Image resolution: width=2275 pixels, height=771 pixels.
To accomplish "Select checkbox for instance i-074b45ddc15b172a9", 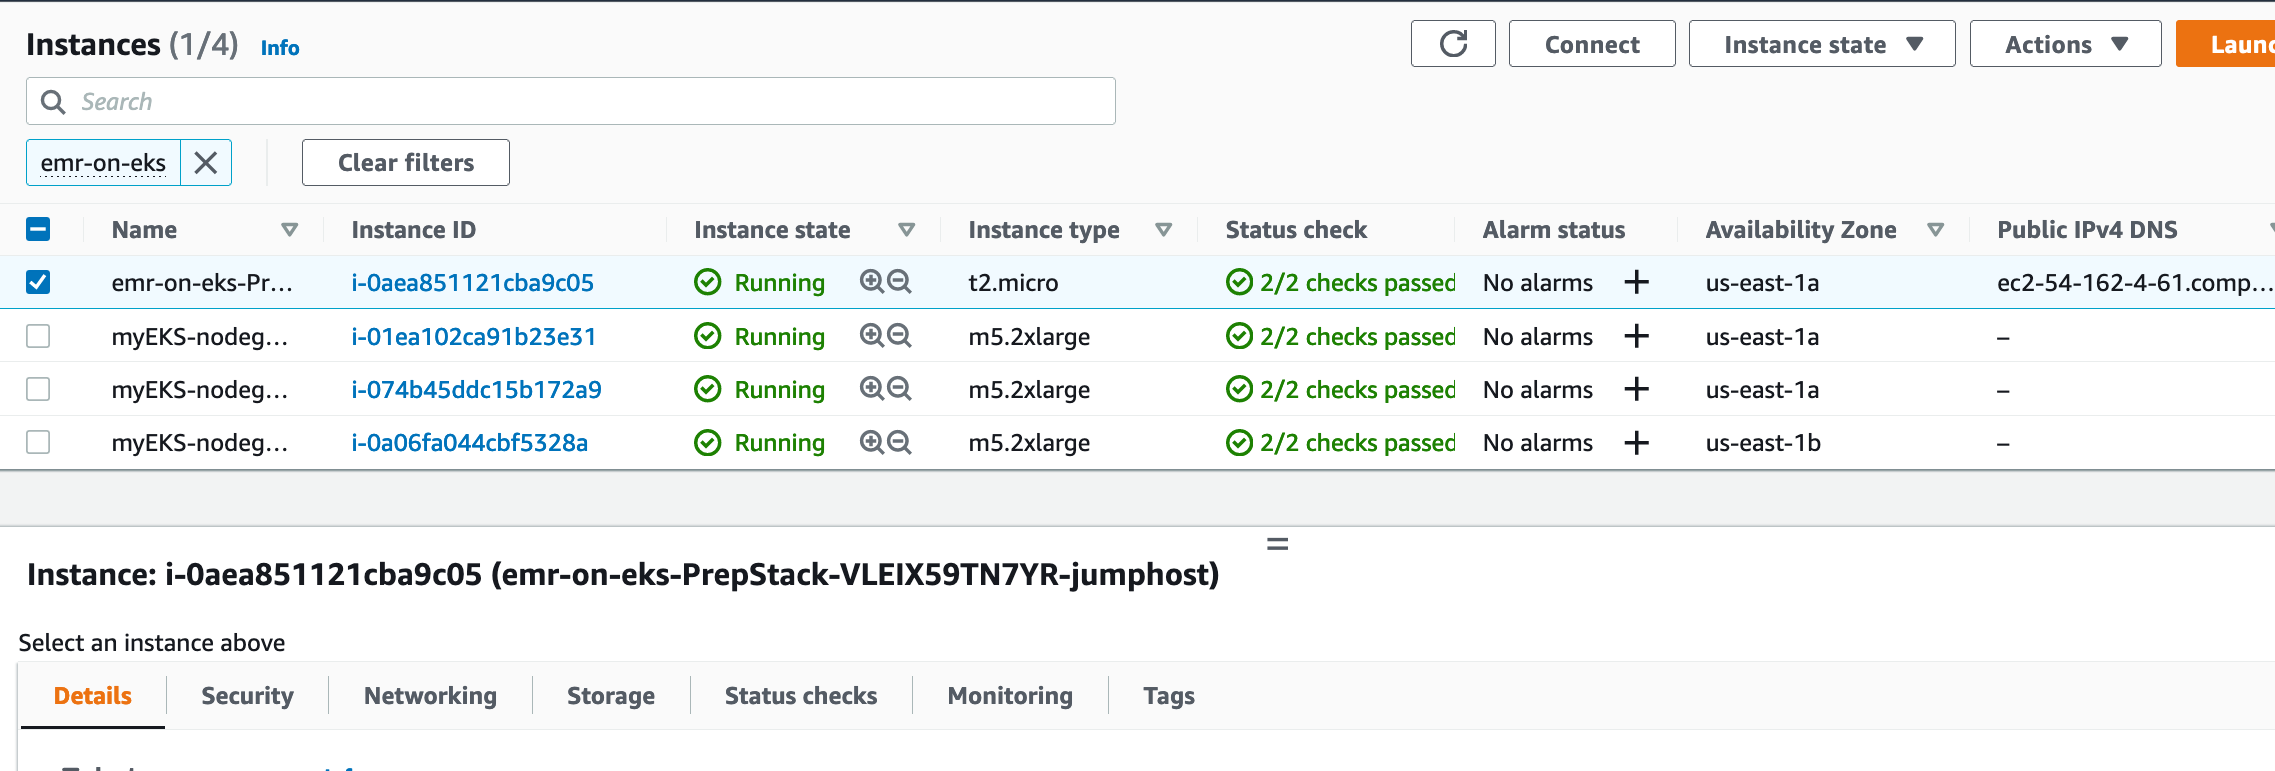I will [38, 389].
